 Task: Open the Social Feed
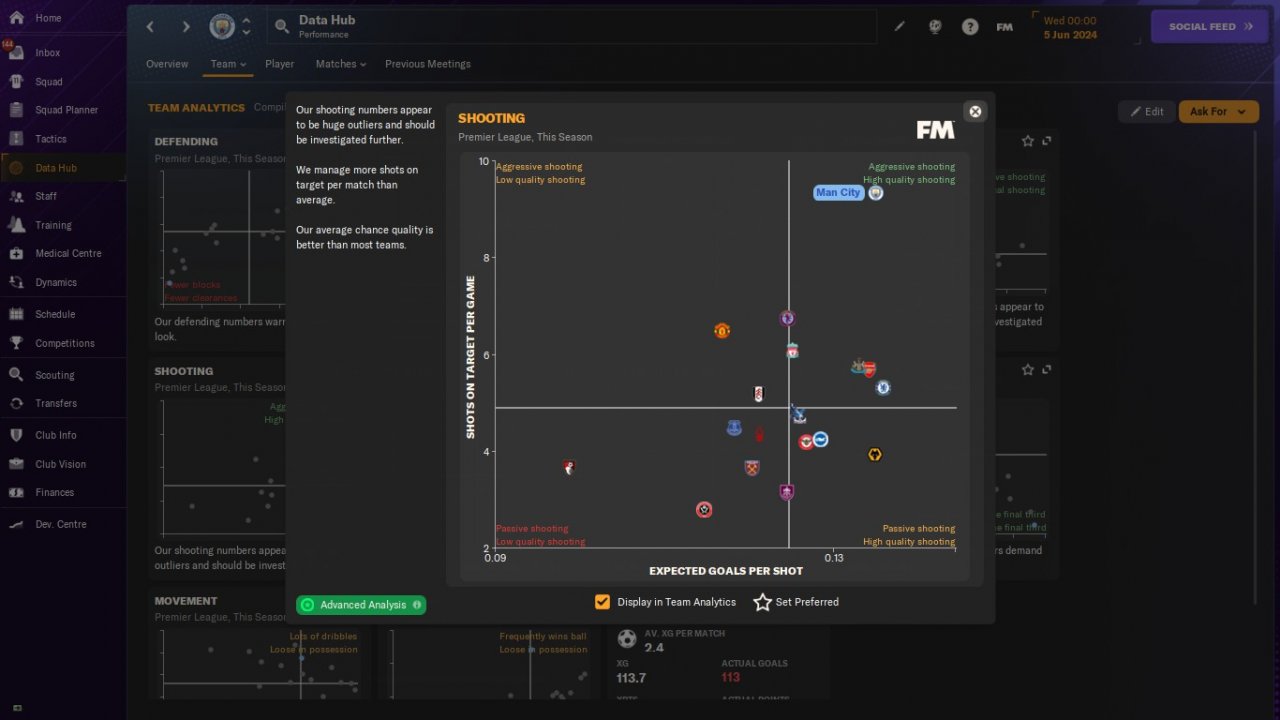click(x=1209, y=27)
